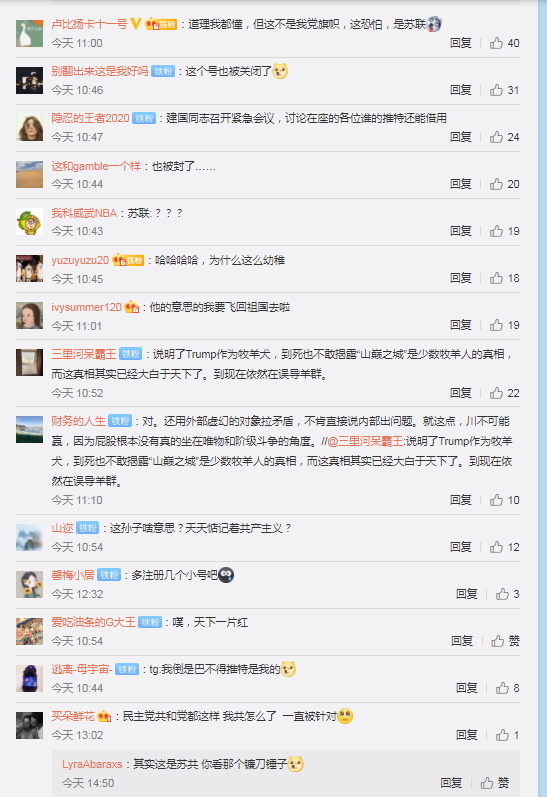Image resolution: width=547 pixels, height=797 pixels.
Task: Reply to 山迩's comment
Action: point(461,547)
